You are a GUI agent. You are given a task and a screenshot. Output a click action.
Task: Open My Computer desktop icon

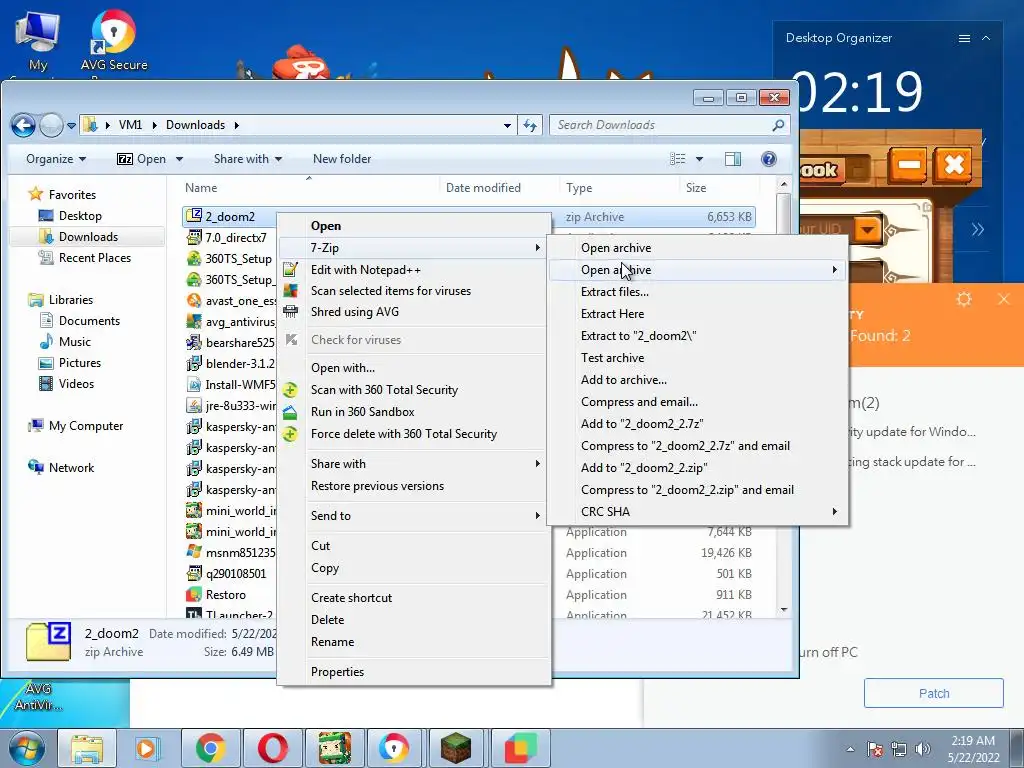coord(38,40)
